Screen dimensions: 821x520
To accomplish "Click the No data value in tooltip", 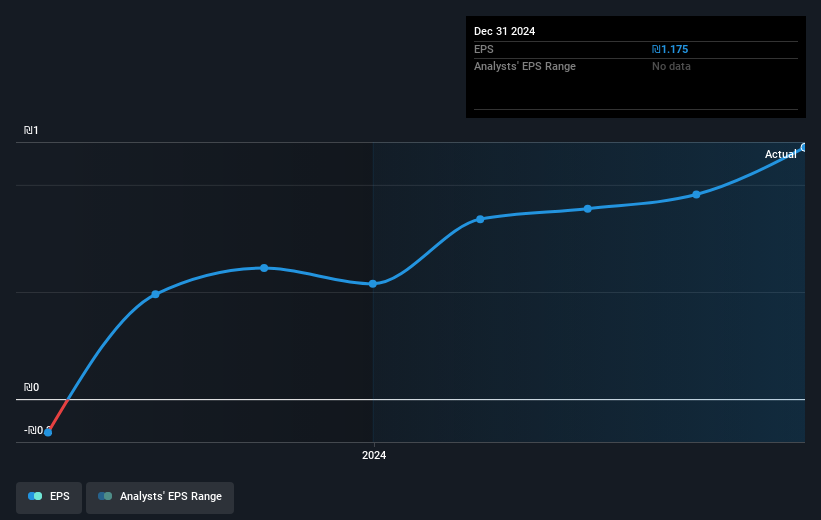I will tap(671, 67).
